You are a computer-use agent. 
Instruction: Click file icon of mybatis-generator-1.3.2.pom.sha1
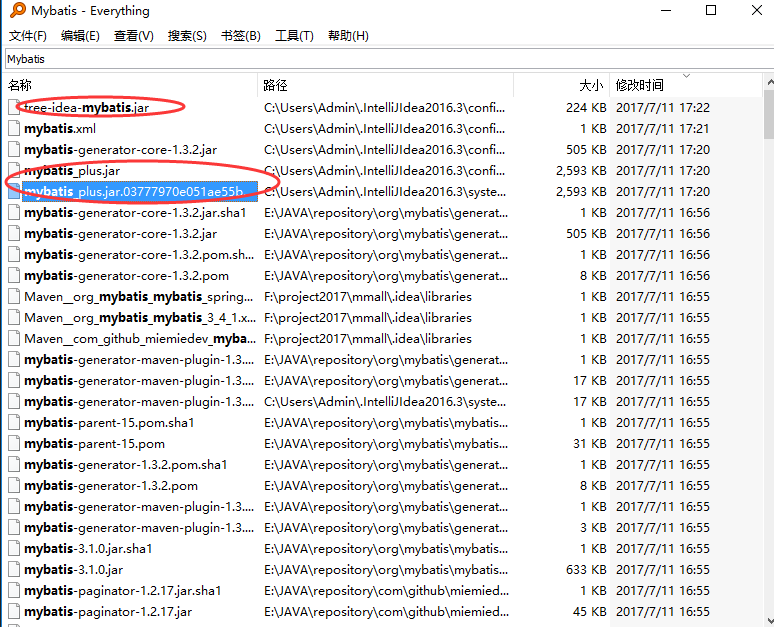14,465
